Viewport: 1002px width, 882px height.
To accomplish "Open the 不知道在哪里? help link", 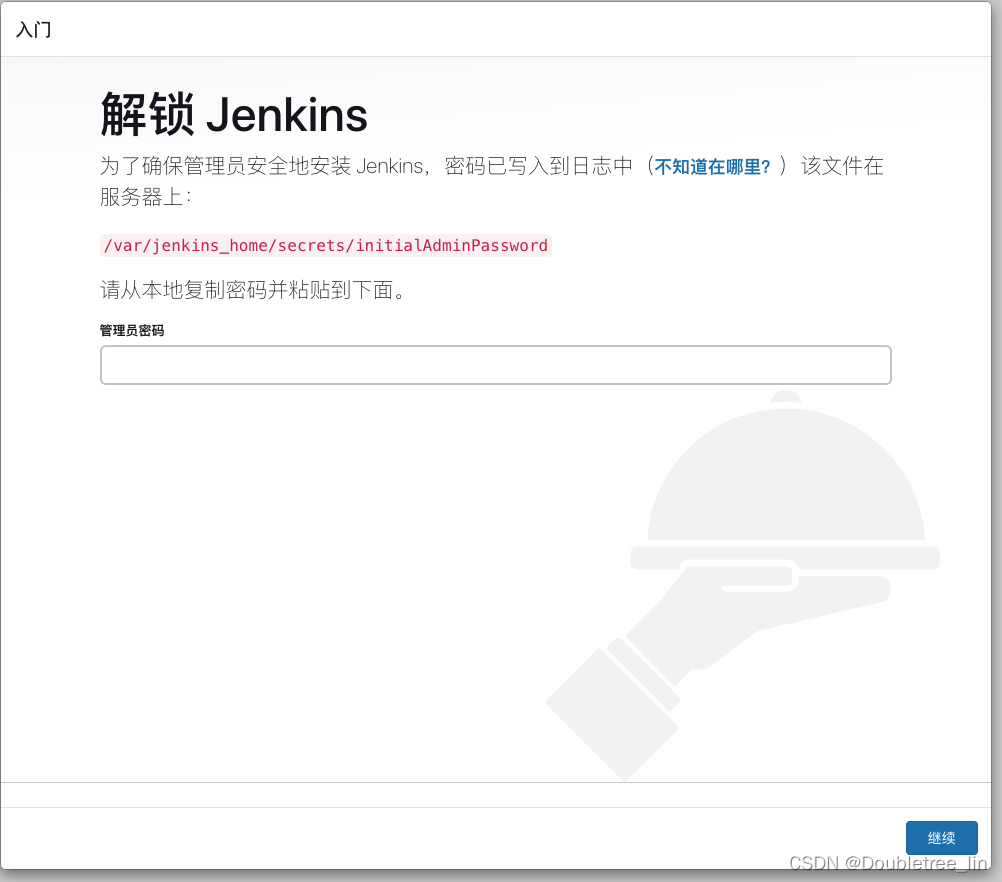I will tap(713, 167).
